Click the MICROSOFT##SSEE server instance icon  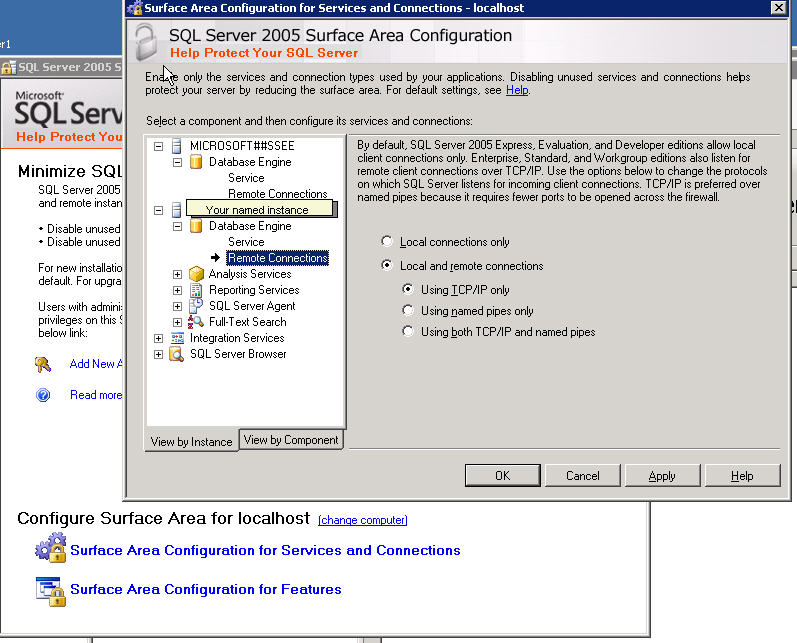pos(176,146)
